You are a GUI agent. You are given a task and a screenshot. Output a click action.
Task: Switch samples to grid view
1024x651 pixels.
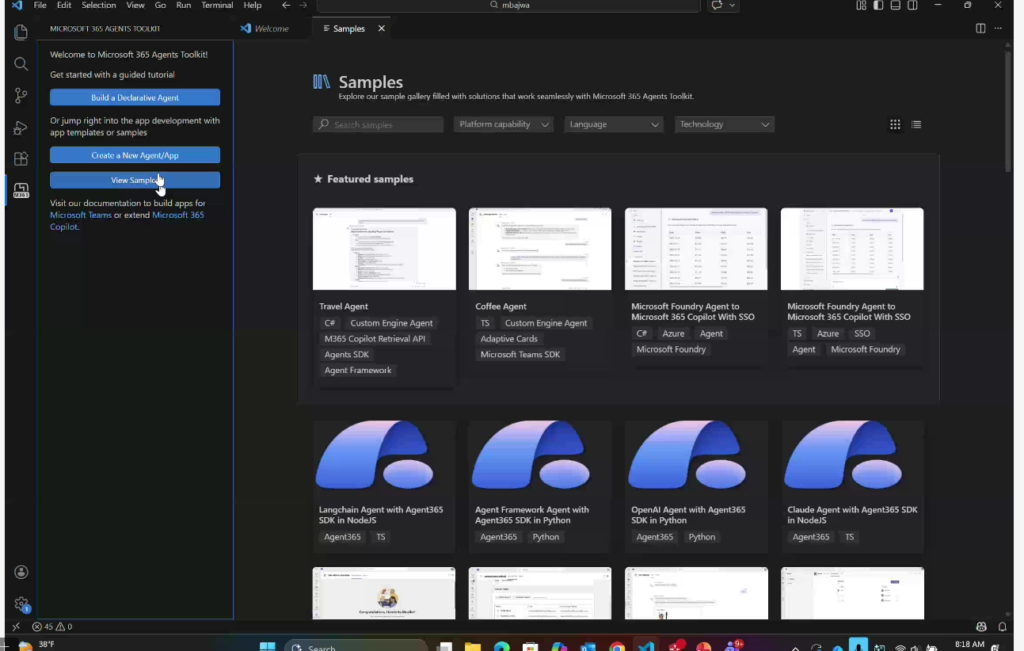coord(895,125)
